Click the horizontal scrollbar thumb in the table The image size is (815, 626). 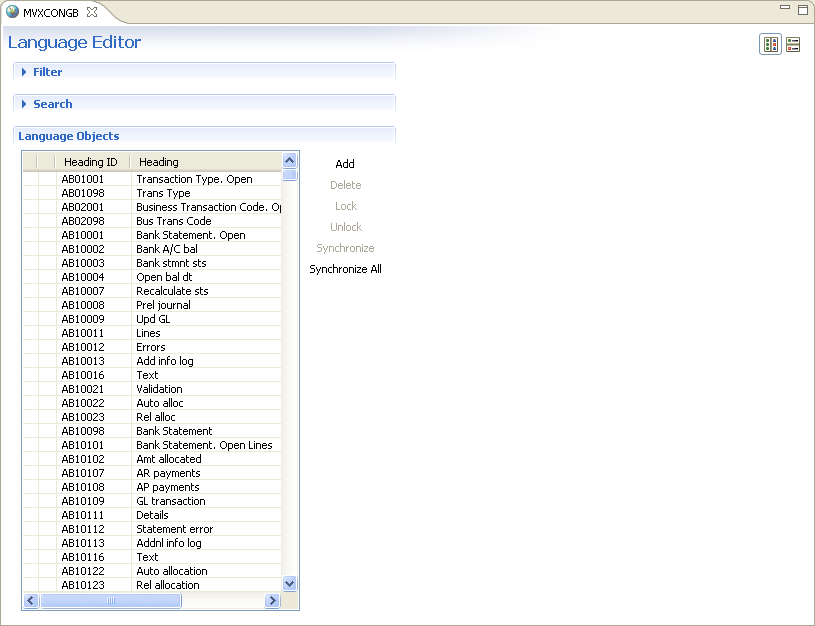110,601
